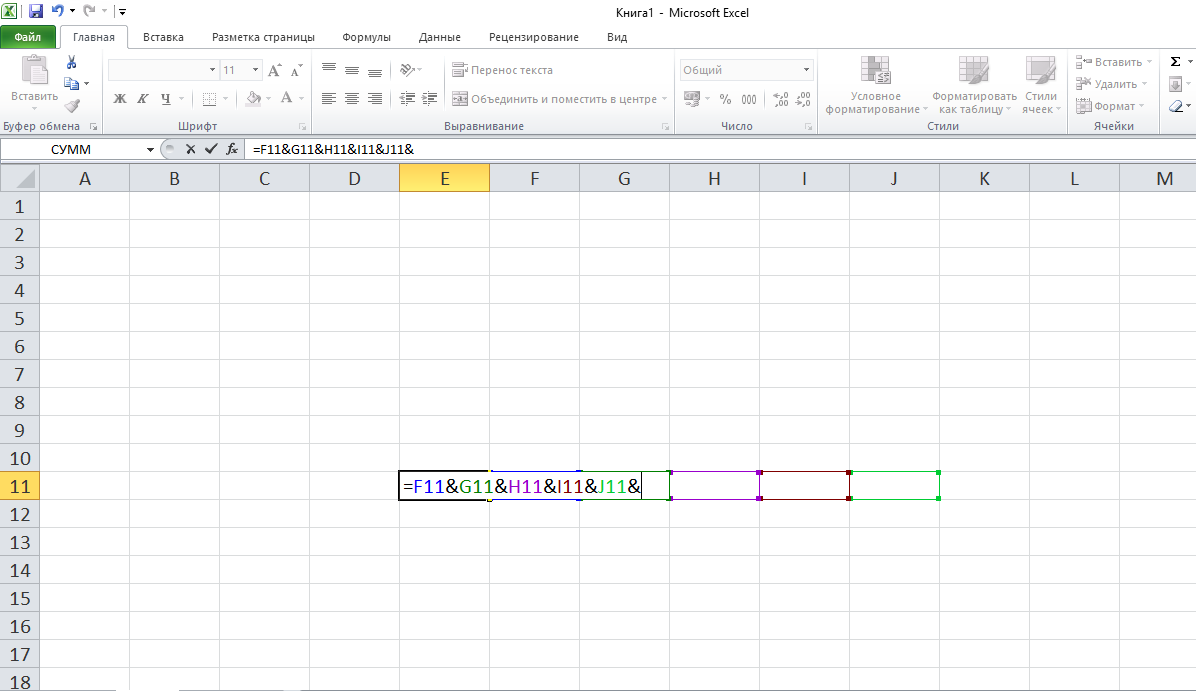The image size is (1196, 691).
Task: Align text left in the cell
Action: 329,98
